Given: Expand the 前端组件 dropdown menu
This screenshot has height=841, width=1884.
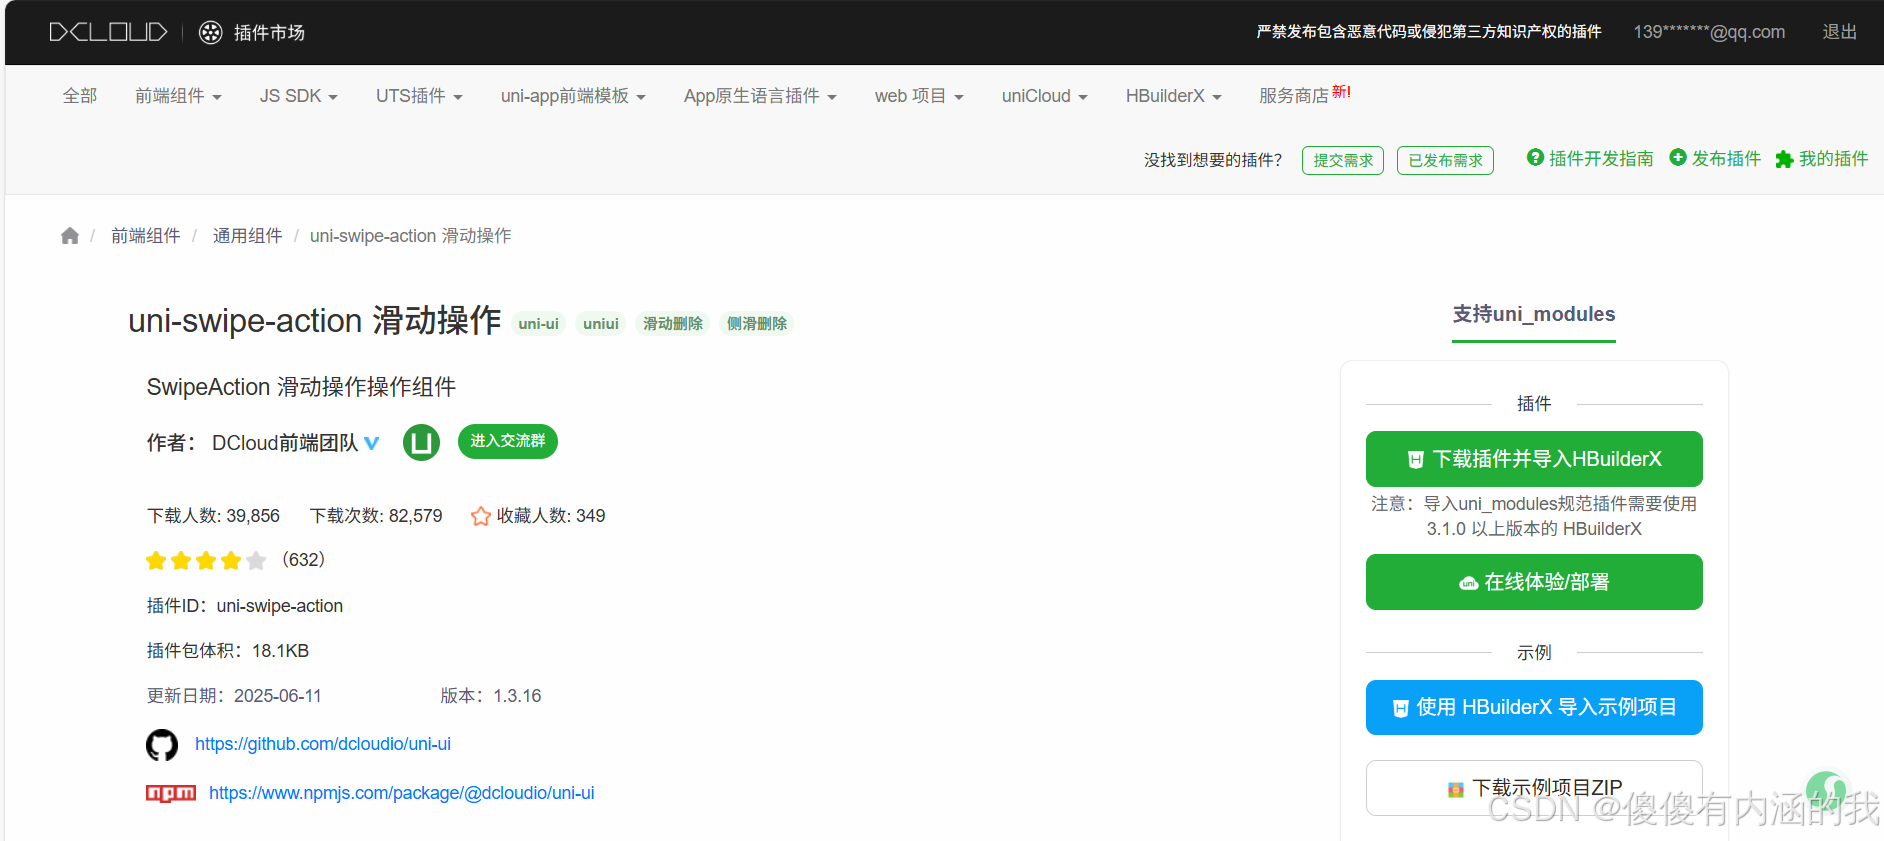Looking at the screenshot, I should coord(178,96).
